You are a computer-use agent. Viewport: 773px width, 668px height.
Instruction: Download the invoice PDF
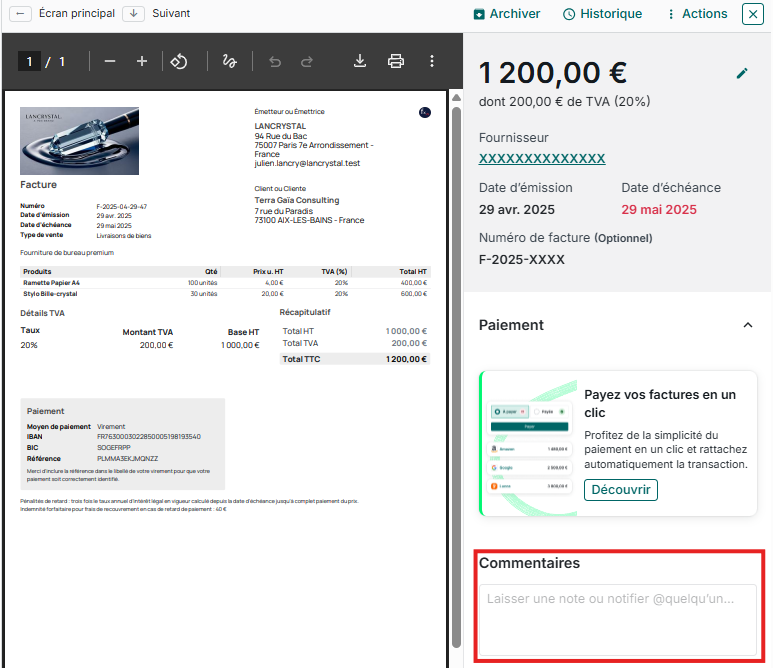[x=360, y=62]
